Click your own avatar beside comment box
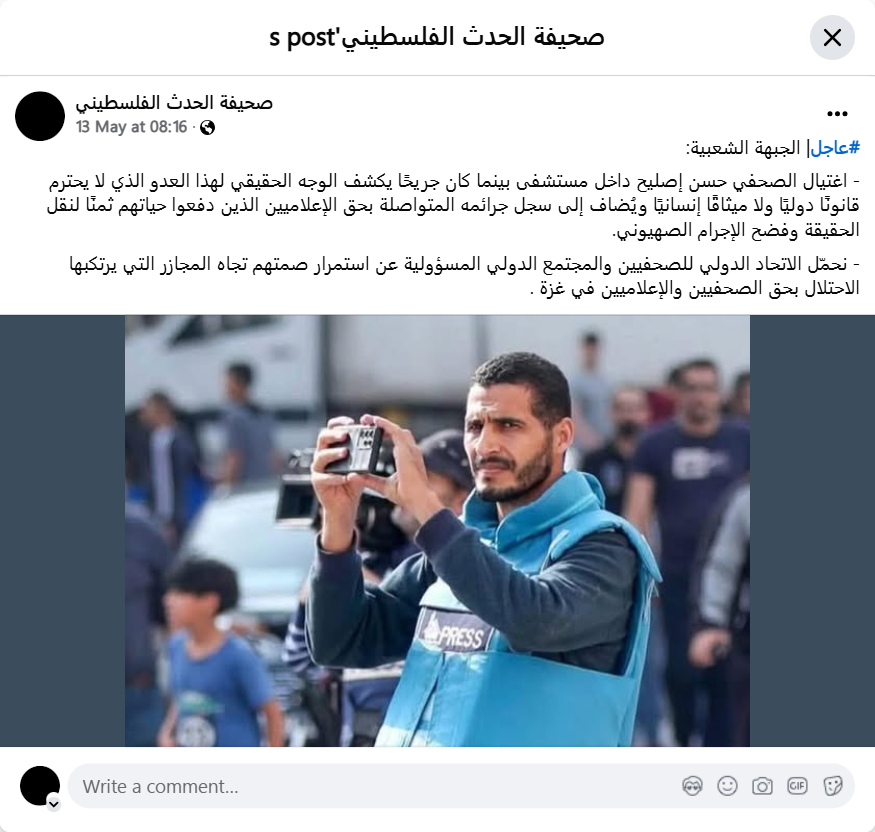 tap(40, 786)
